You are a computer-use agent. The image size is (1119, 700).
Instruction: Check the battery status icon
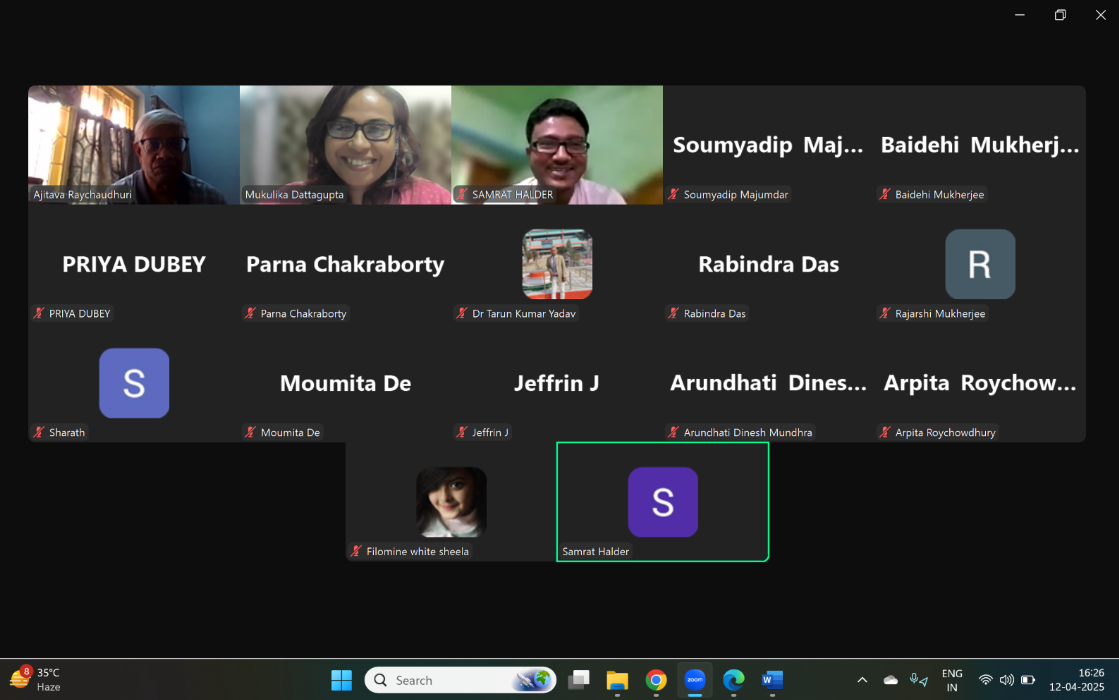tap(1028, 680)
